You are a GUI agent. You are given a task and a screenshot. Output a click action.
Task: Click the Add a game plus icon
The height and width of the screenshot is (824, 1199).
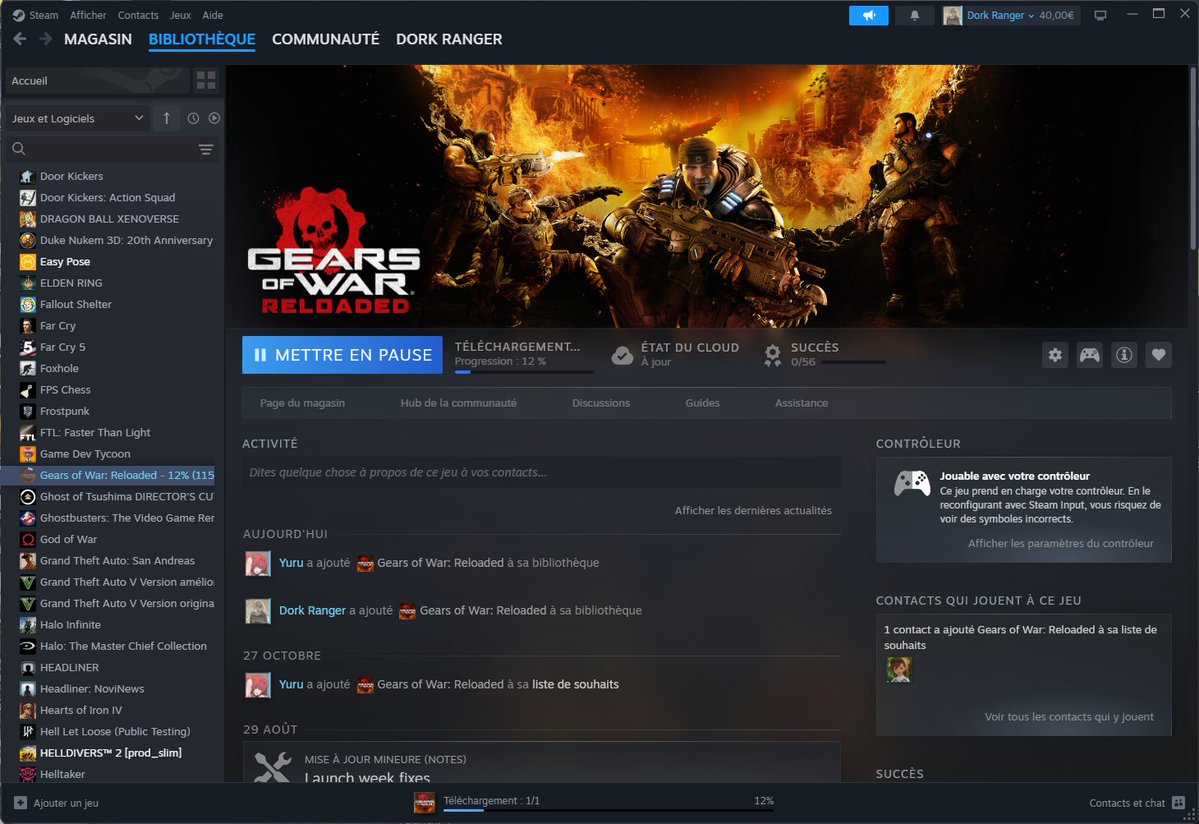pos(21,803)
